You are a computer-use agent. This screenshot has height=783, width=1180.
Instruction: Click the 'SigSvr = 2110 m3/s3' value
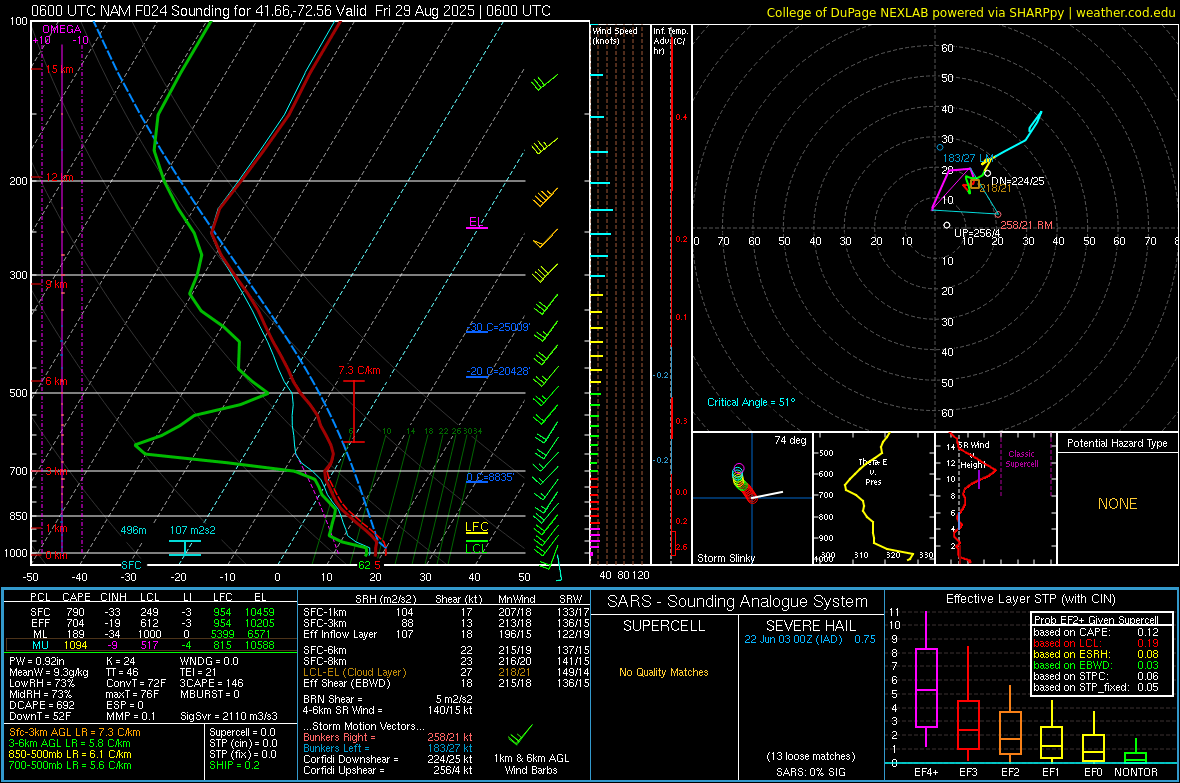click(229, 716)
